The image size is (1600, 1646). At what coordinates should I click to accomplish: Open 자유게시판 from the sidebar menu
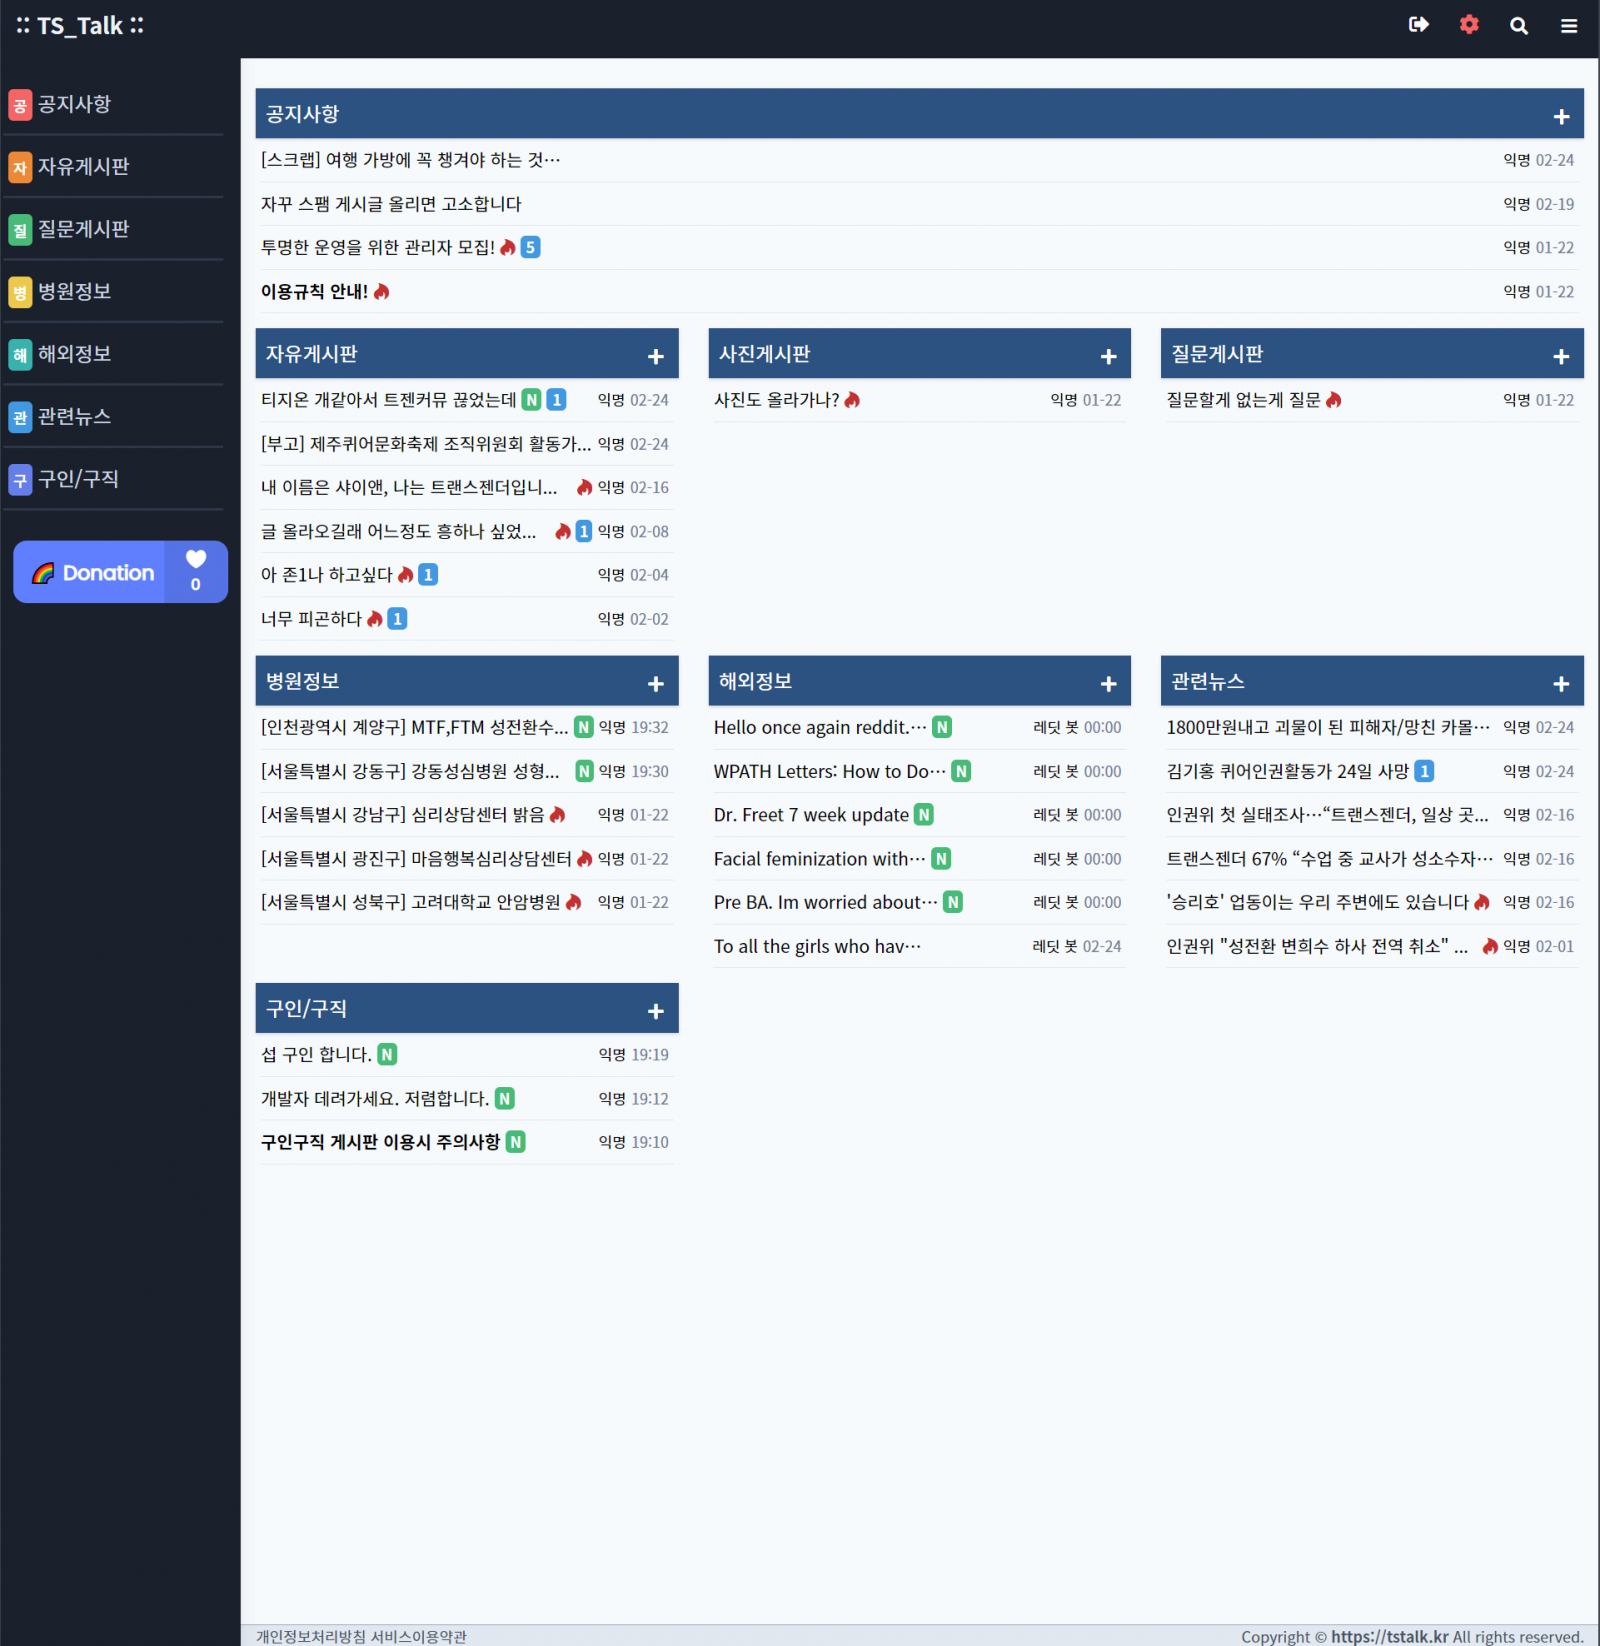click(x=84, y=167)
